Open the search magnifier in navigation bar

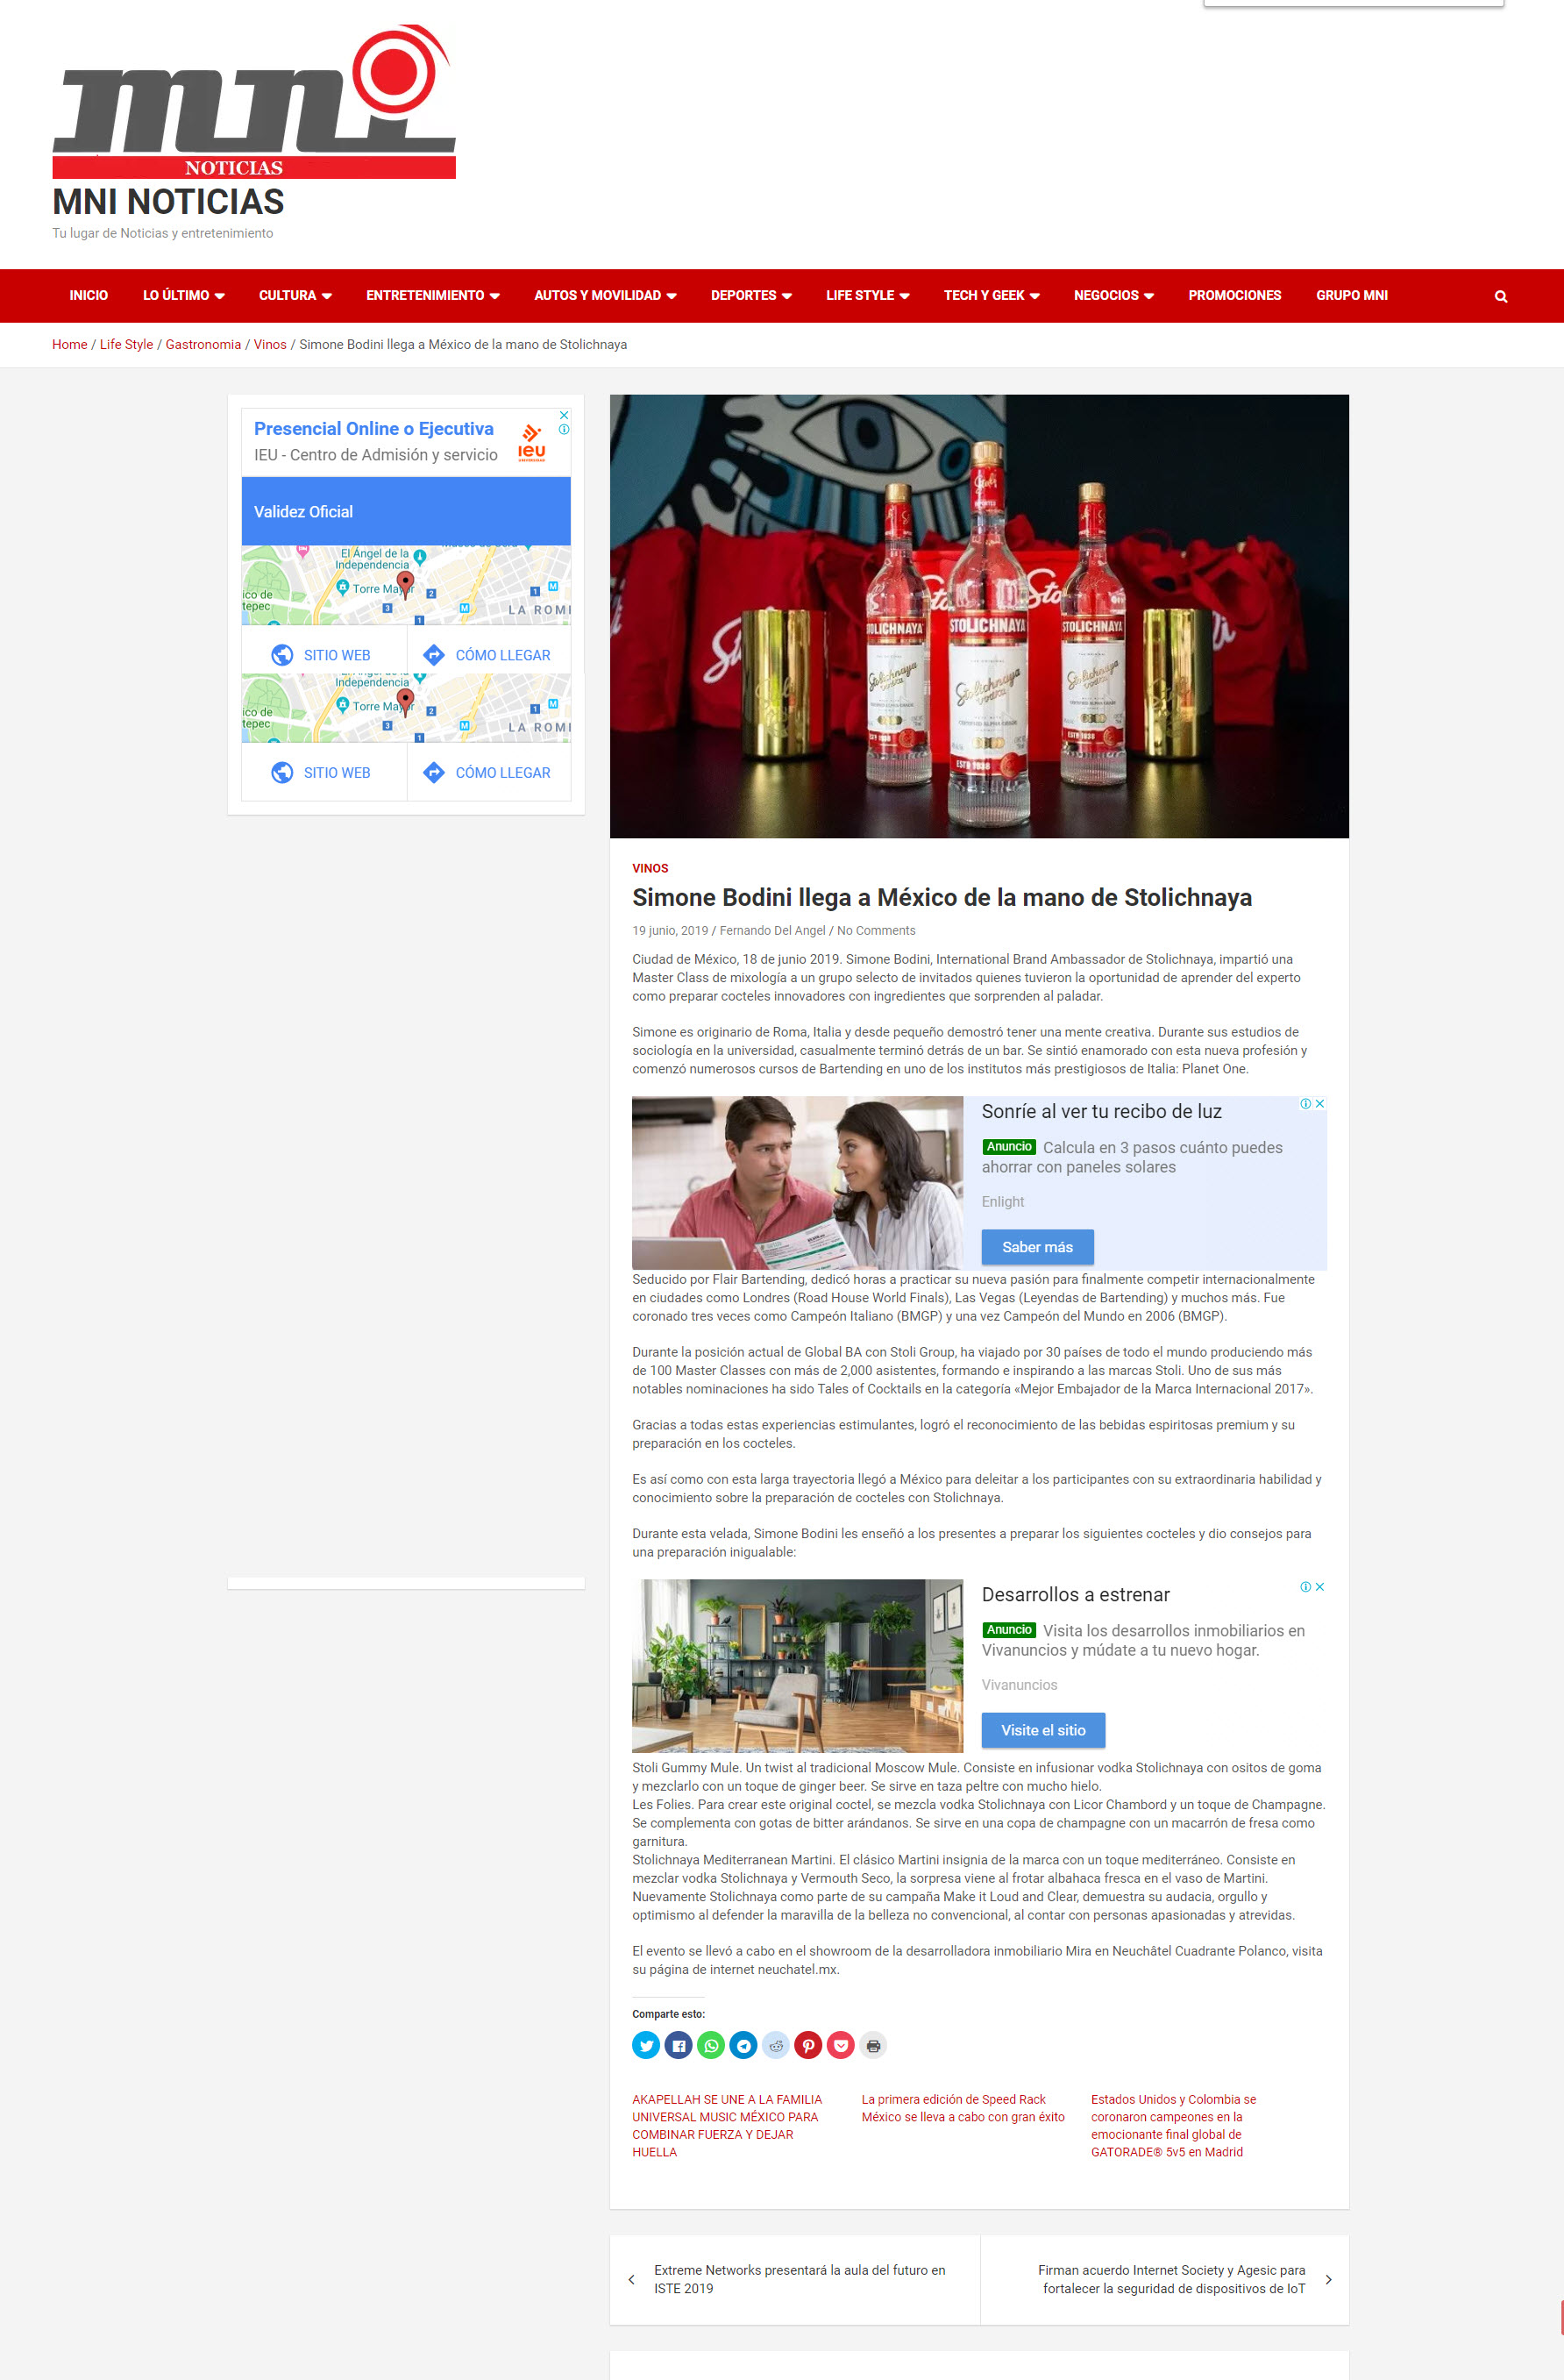coord(1500,296)
